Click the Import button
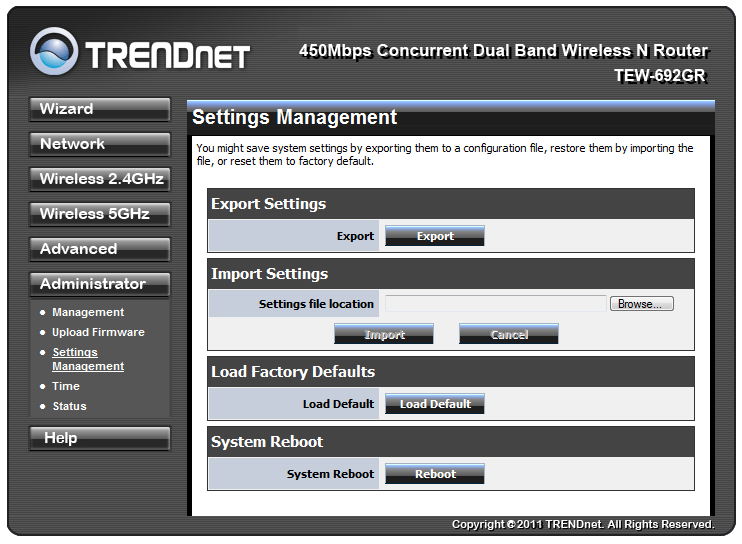 384,334
